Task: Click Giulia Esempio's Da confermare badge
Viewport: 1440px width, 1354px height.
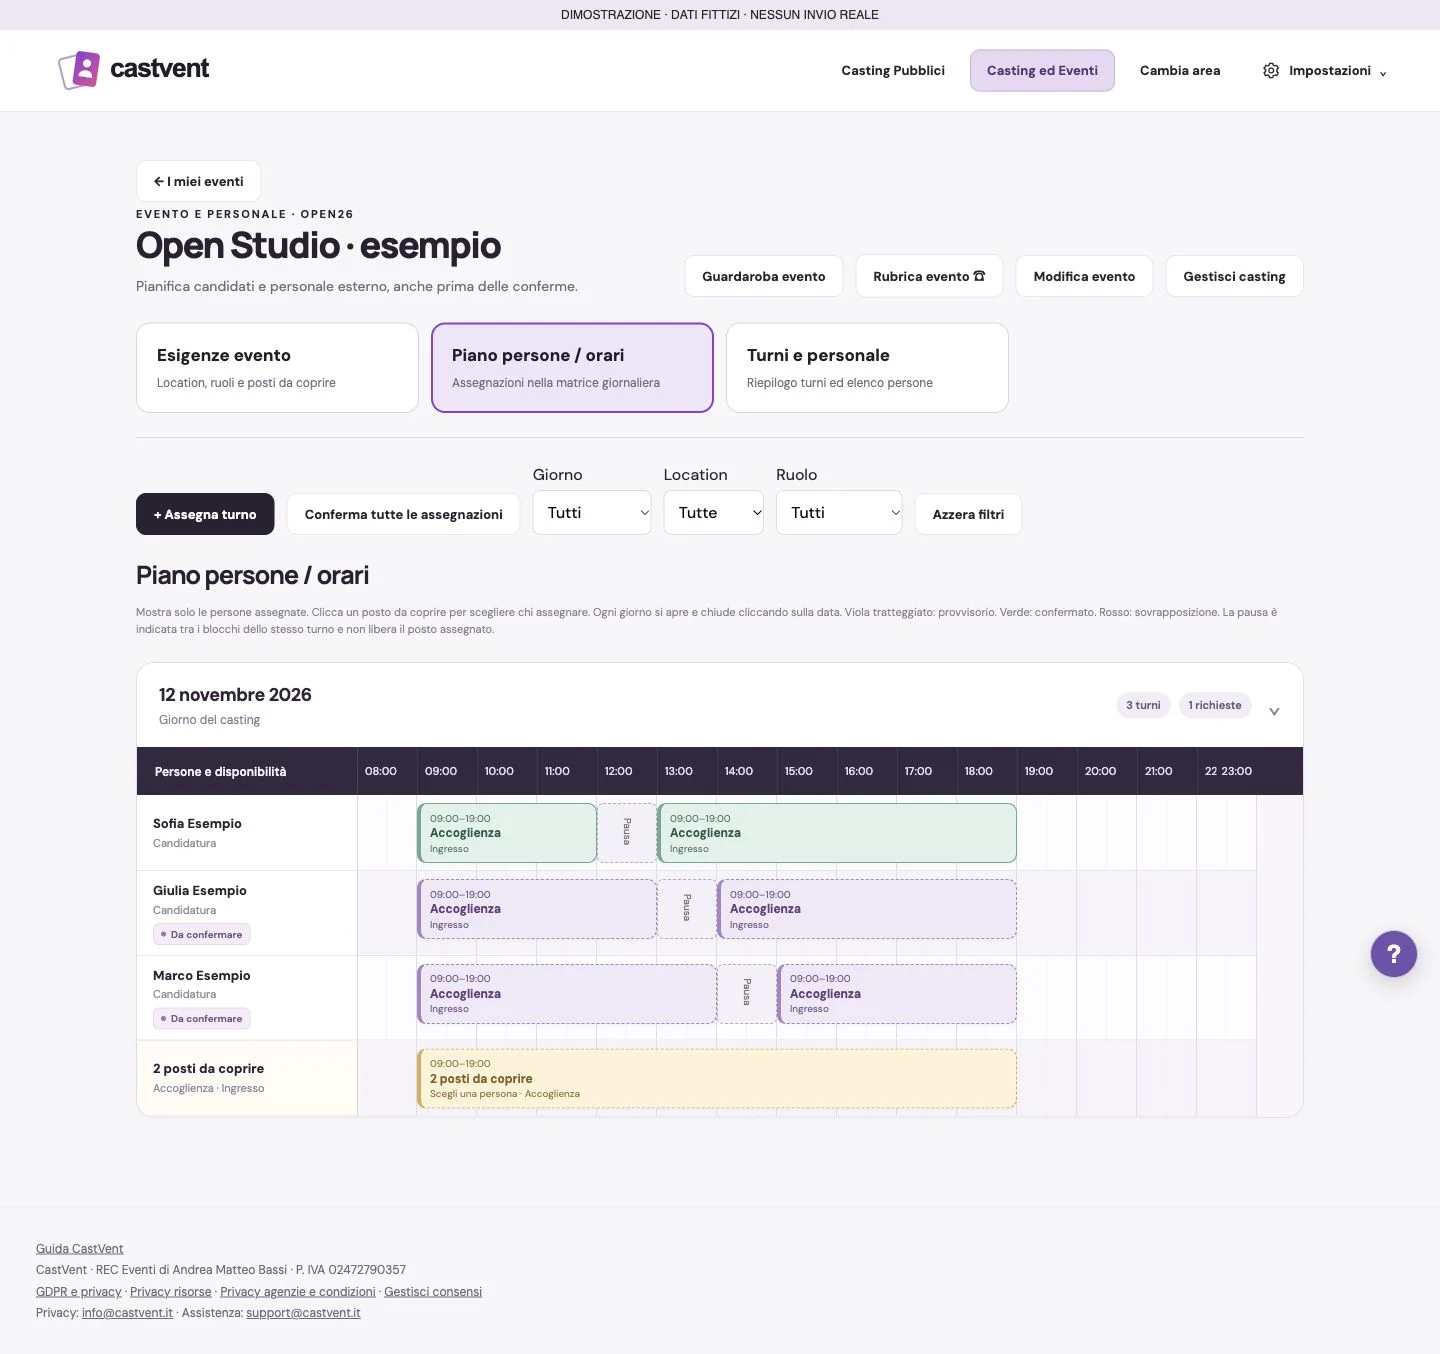Action: pos(202,934)
